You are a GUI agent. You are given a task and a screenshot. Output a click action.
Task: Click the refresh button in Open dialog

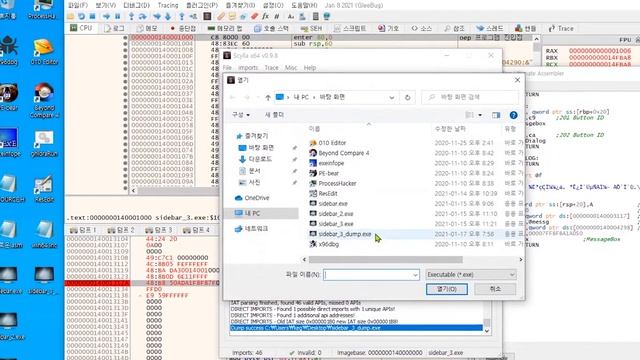click(x=407, y=97)
